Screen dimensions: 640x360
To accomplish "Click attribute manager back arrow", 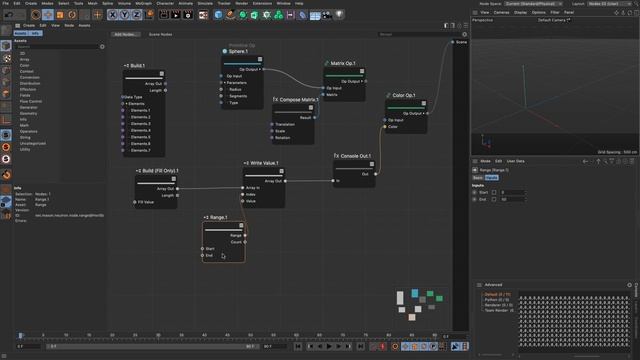I will tap(585, 162).
